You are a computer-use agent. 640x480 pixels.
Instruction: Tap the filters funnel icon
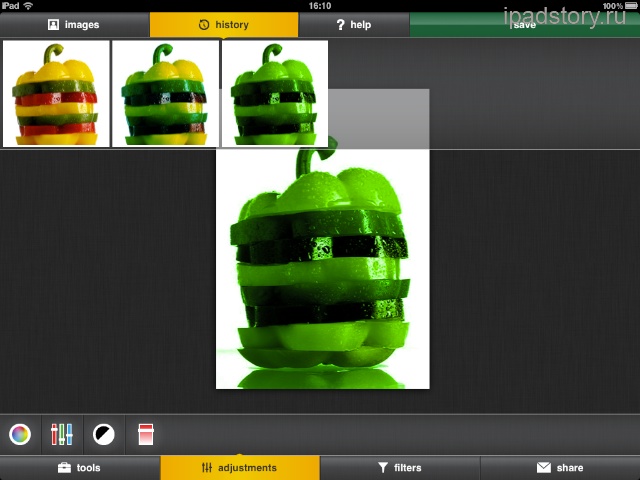[382, 468]
